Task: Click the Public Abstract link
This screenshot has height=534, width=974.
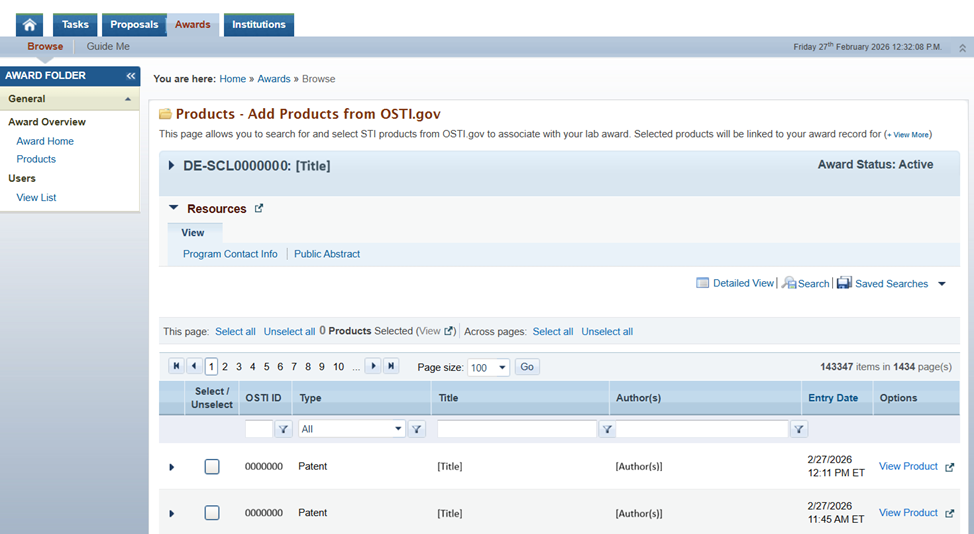Action: [327, 254]
